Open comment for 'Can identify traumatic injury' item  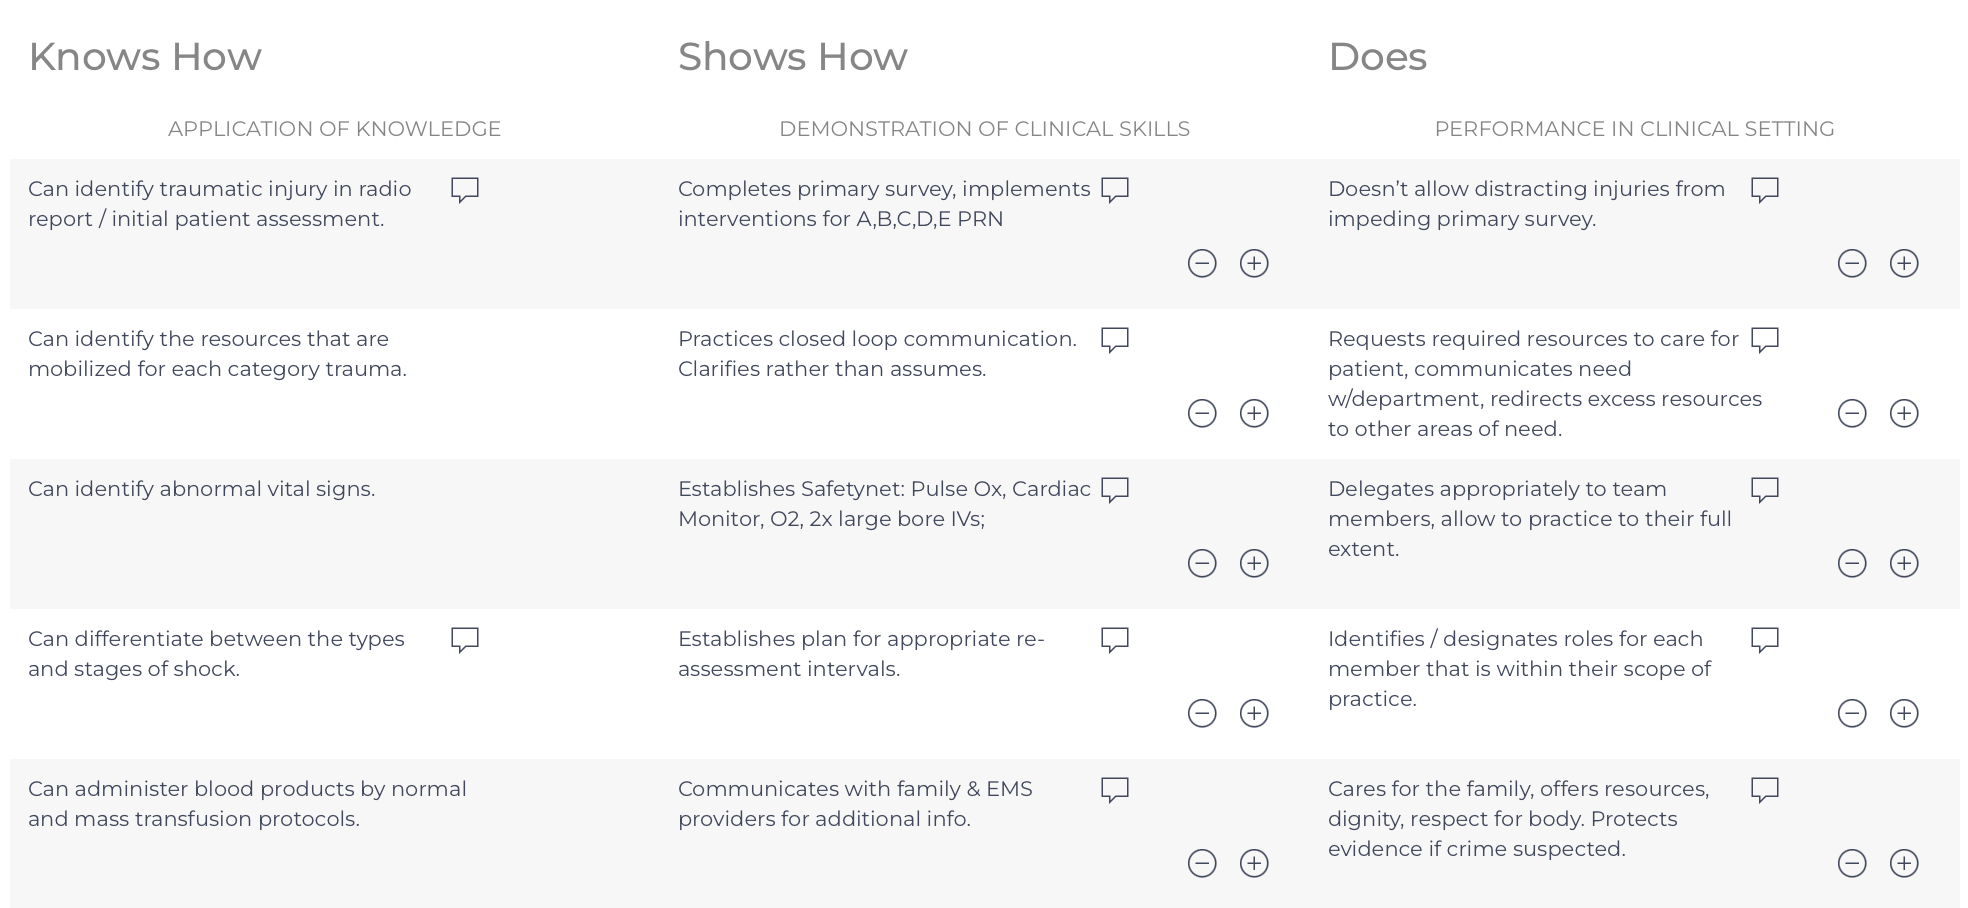click(465, 189)
